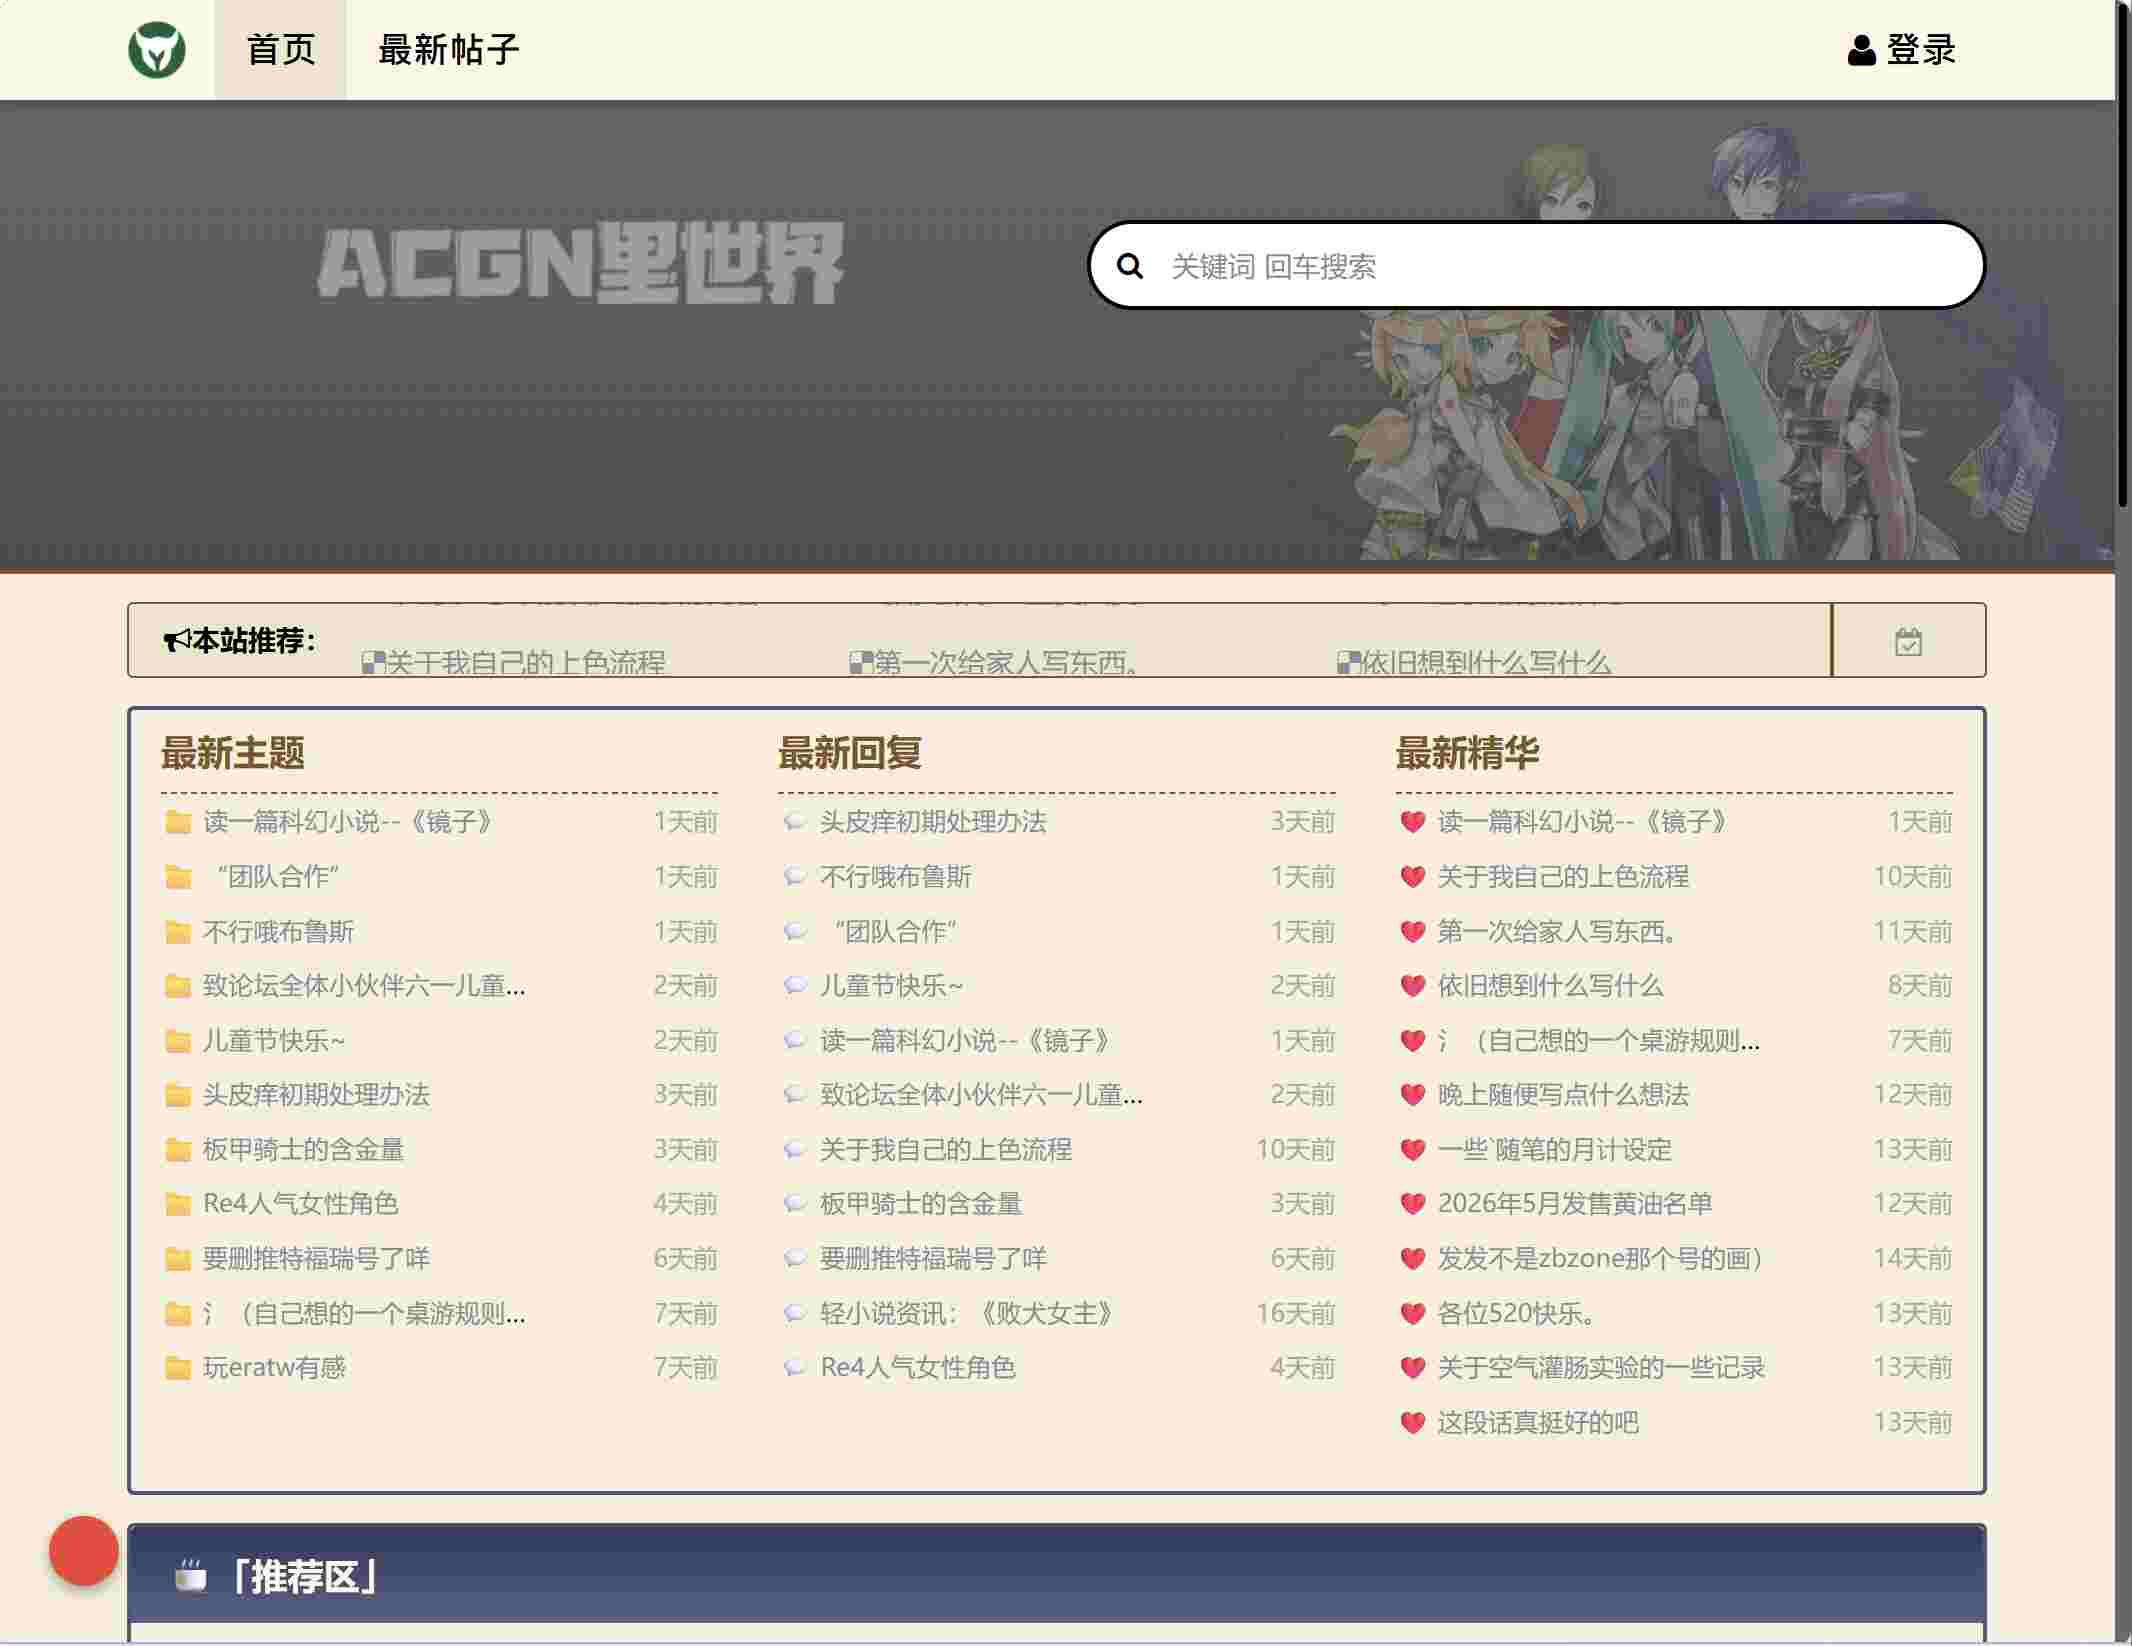
Task: Click the ACGN里世界 banner title
Action: click(x=581, y=264)
